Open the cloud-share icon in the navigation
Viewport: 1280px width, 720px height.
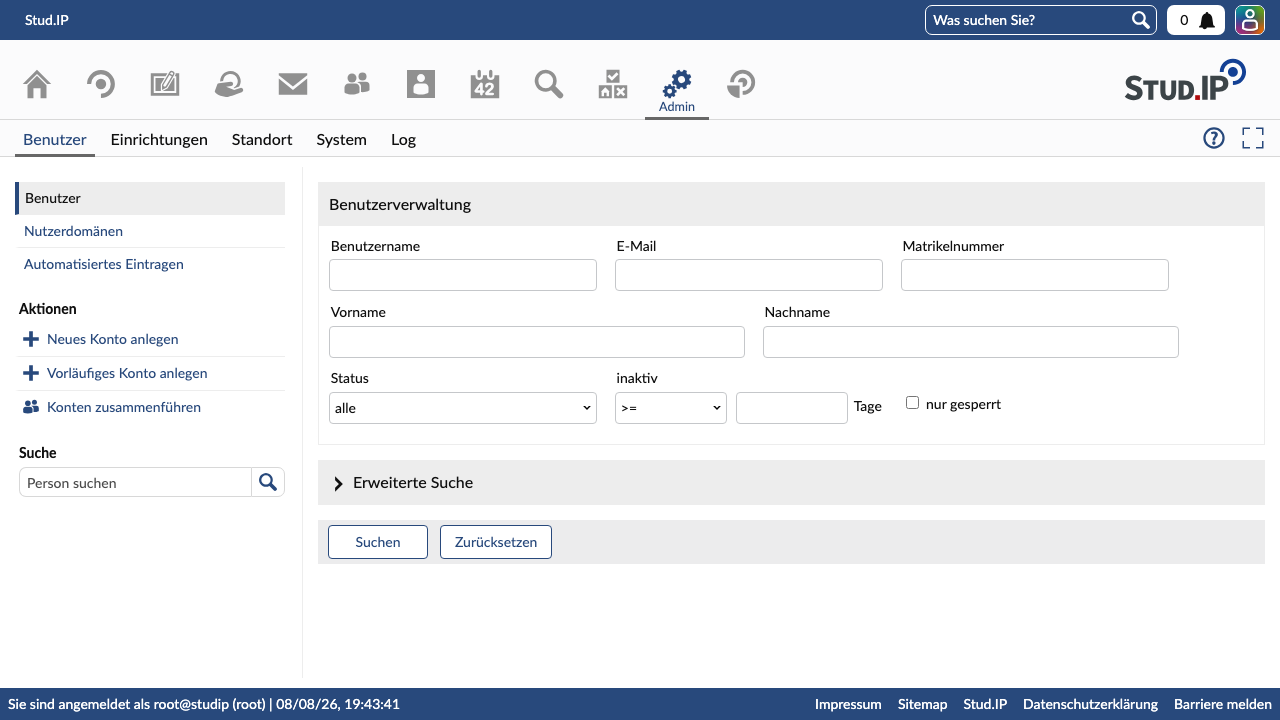(229, 84)
